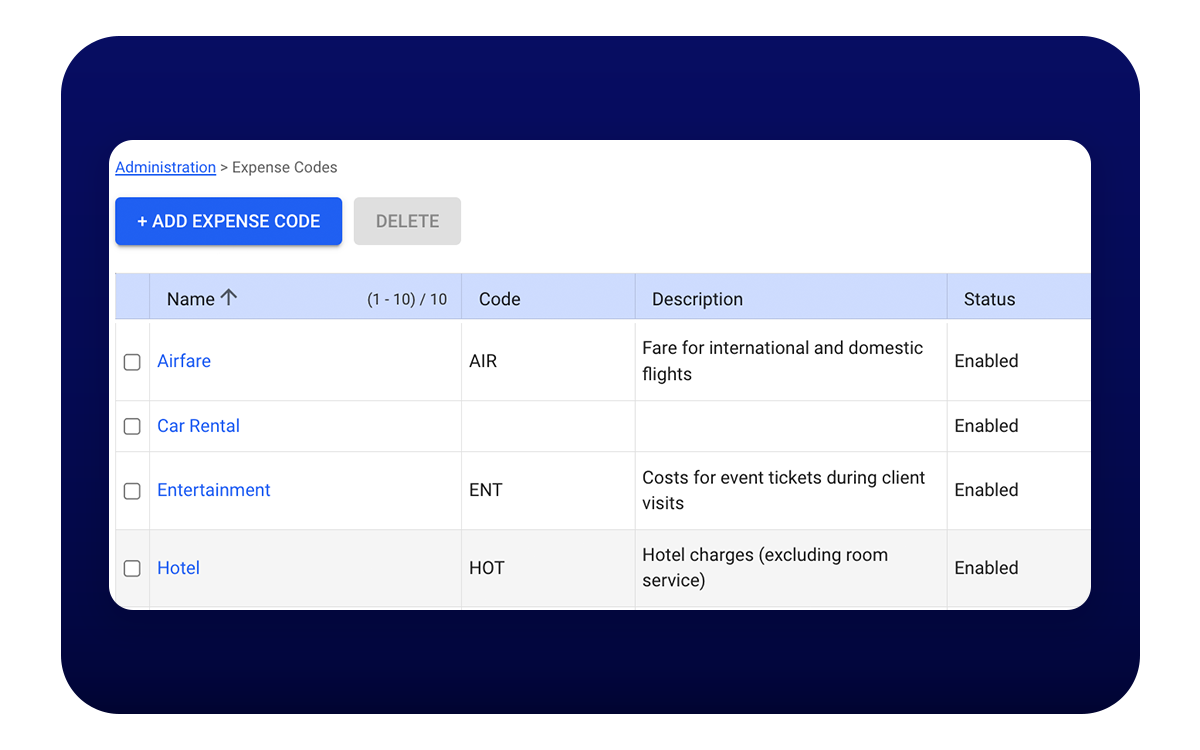Open the Airfare expense code details
1200x750 pixels.
(x=184, y=361)
